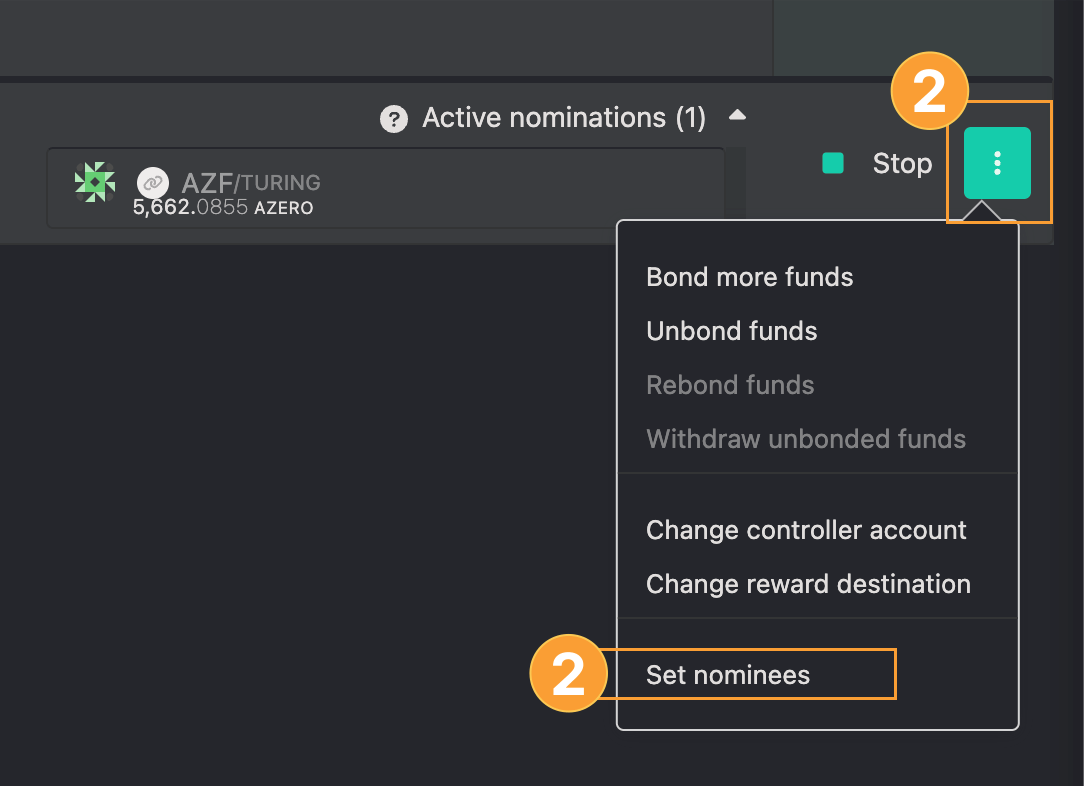Click the chain link badge beside AZF

(153, 183)
